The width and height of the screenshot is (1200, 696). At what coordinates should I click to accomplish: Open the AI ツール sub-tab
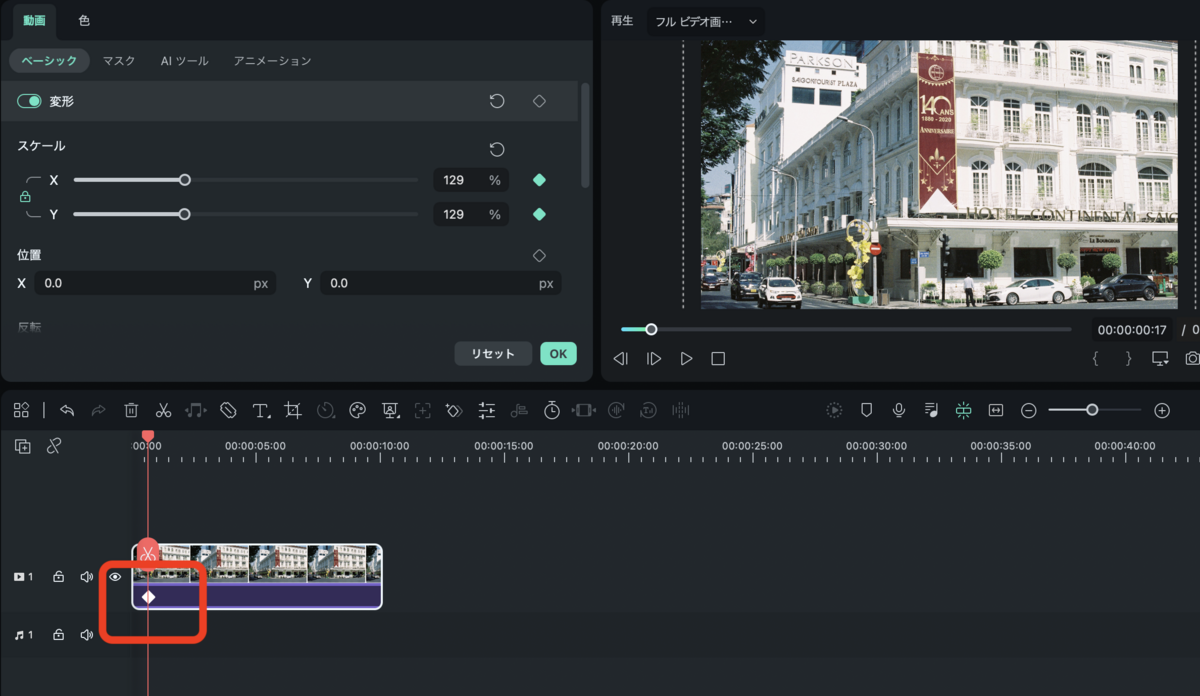pyautogui.click(x=185, y=61)
